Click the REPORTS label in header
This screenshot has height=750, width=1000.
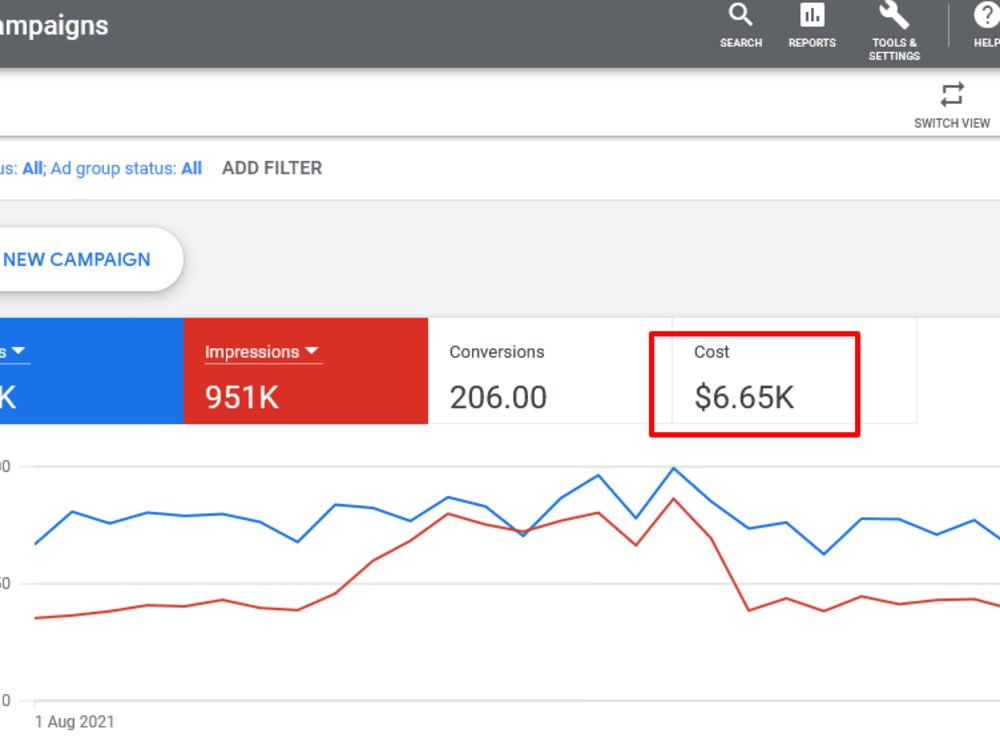point(812,43)
